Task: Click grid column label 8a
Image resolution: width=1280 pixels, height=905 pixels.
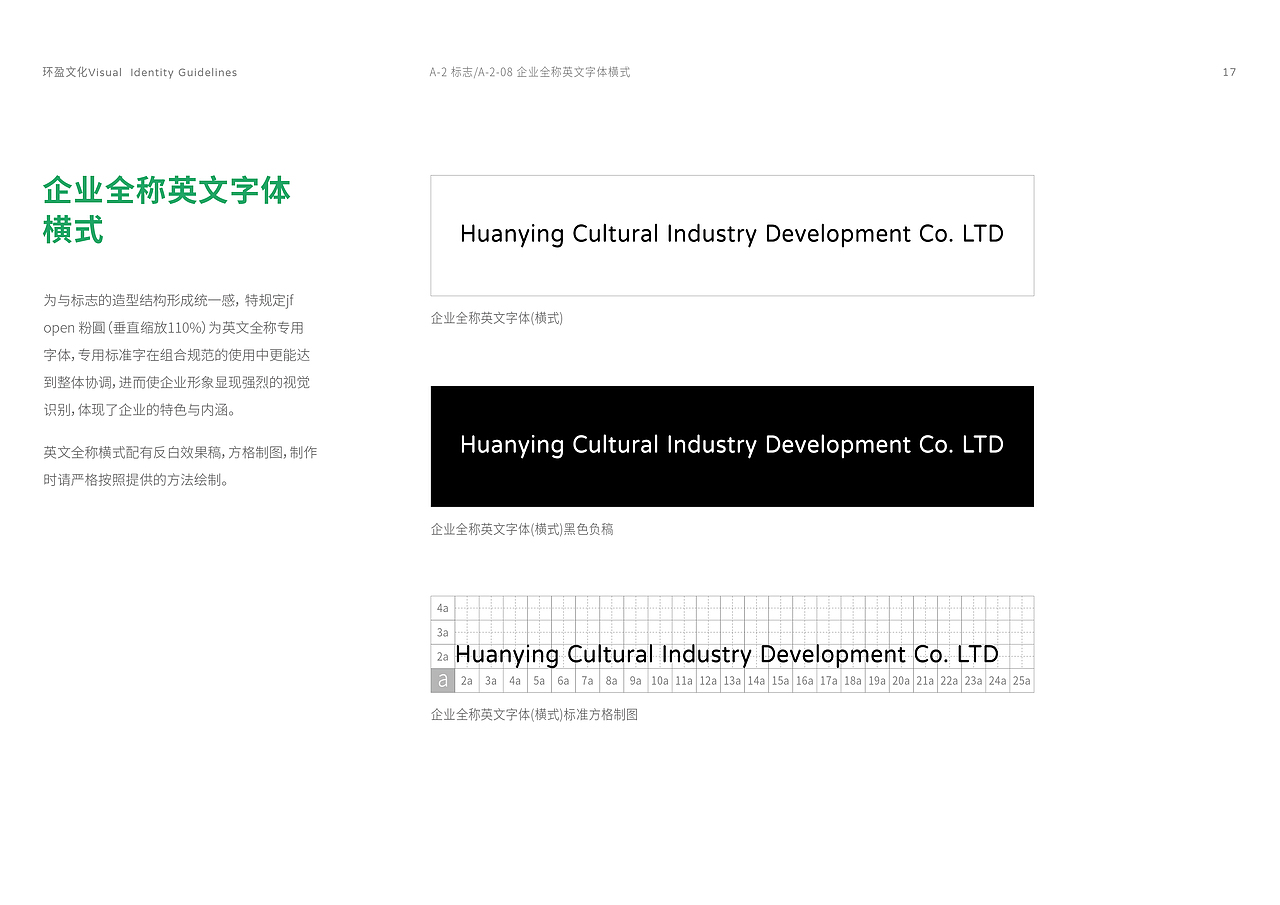Action: 611,681
